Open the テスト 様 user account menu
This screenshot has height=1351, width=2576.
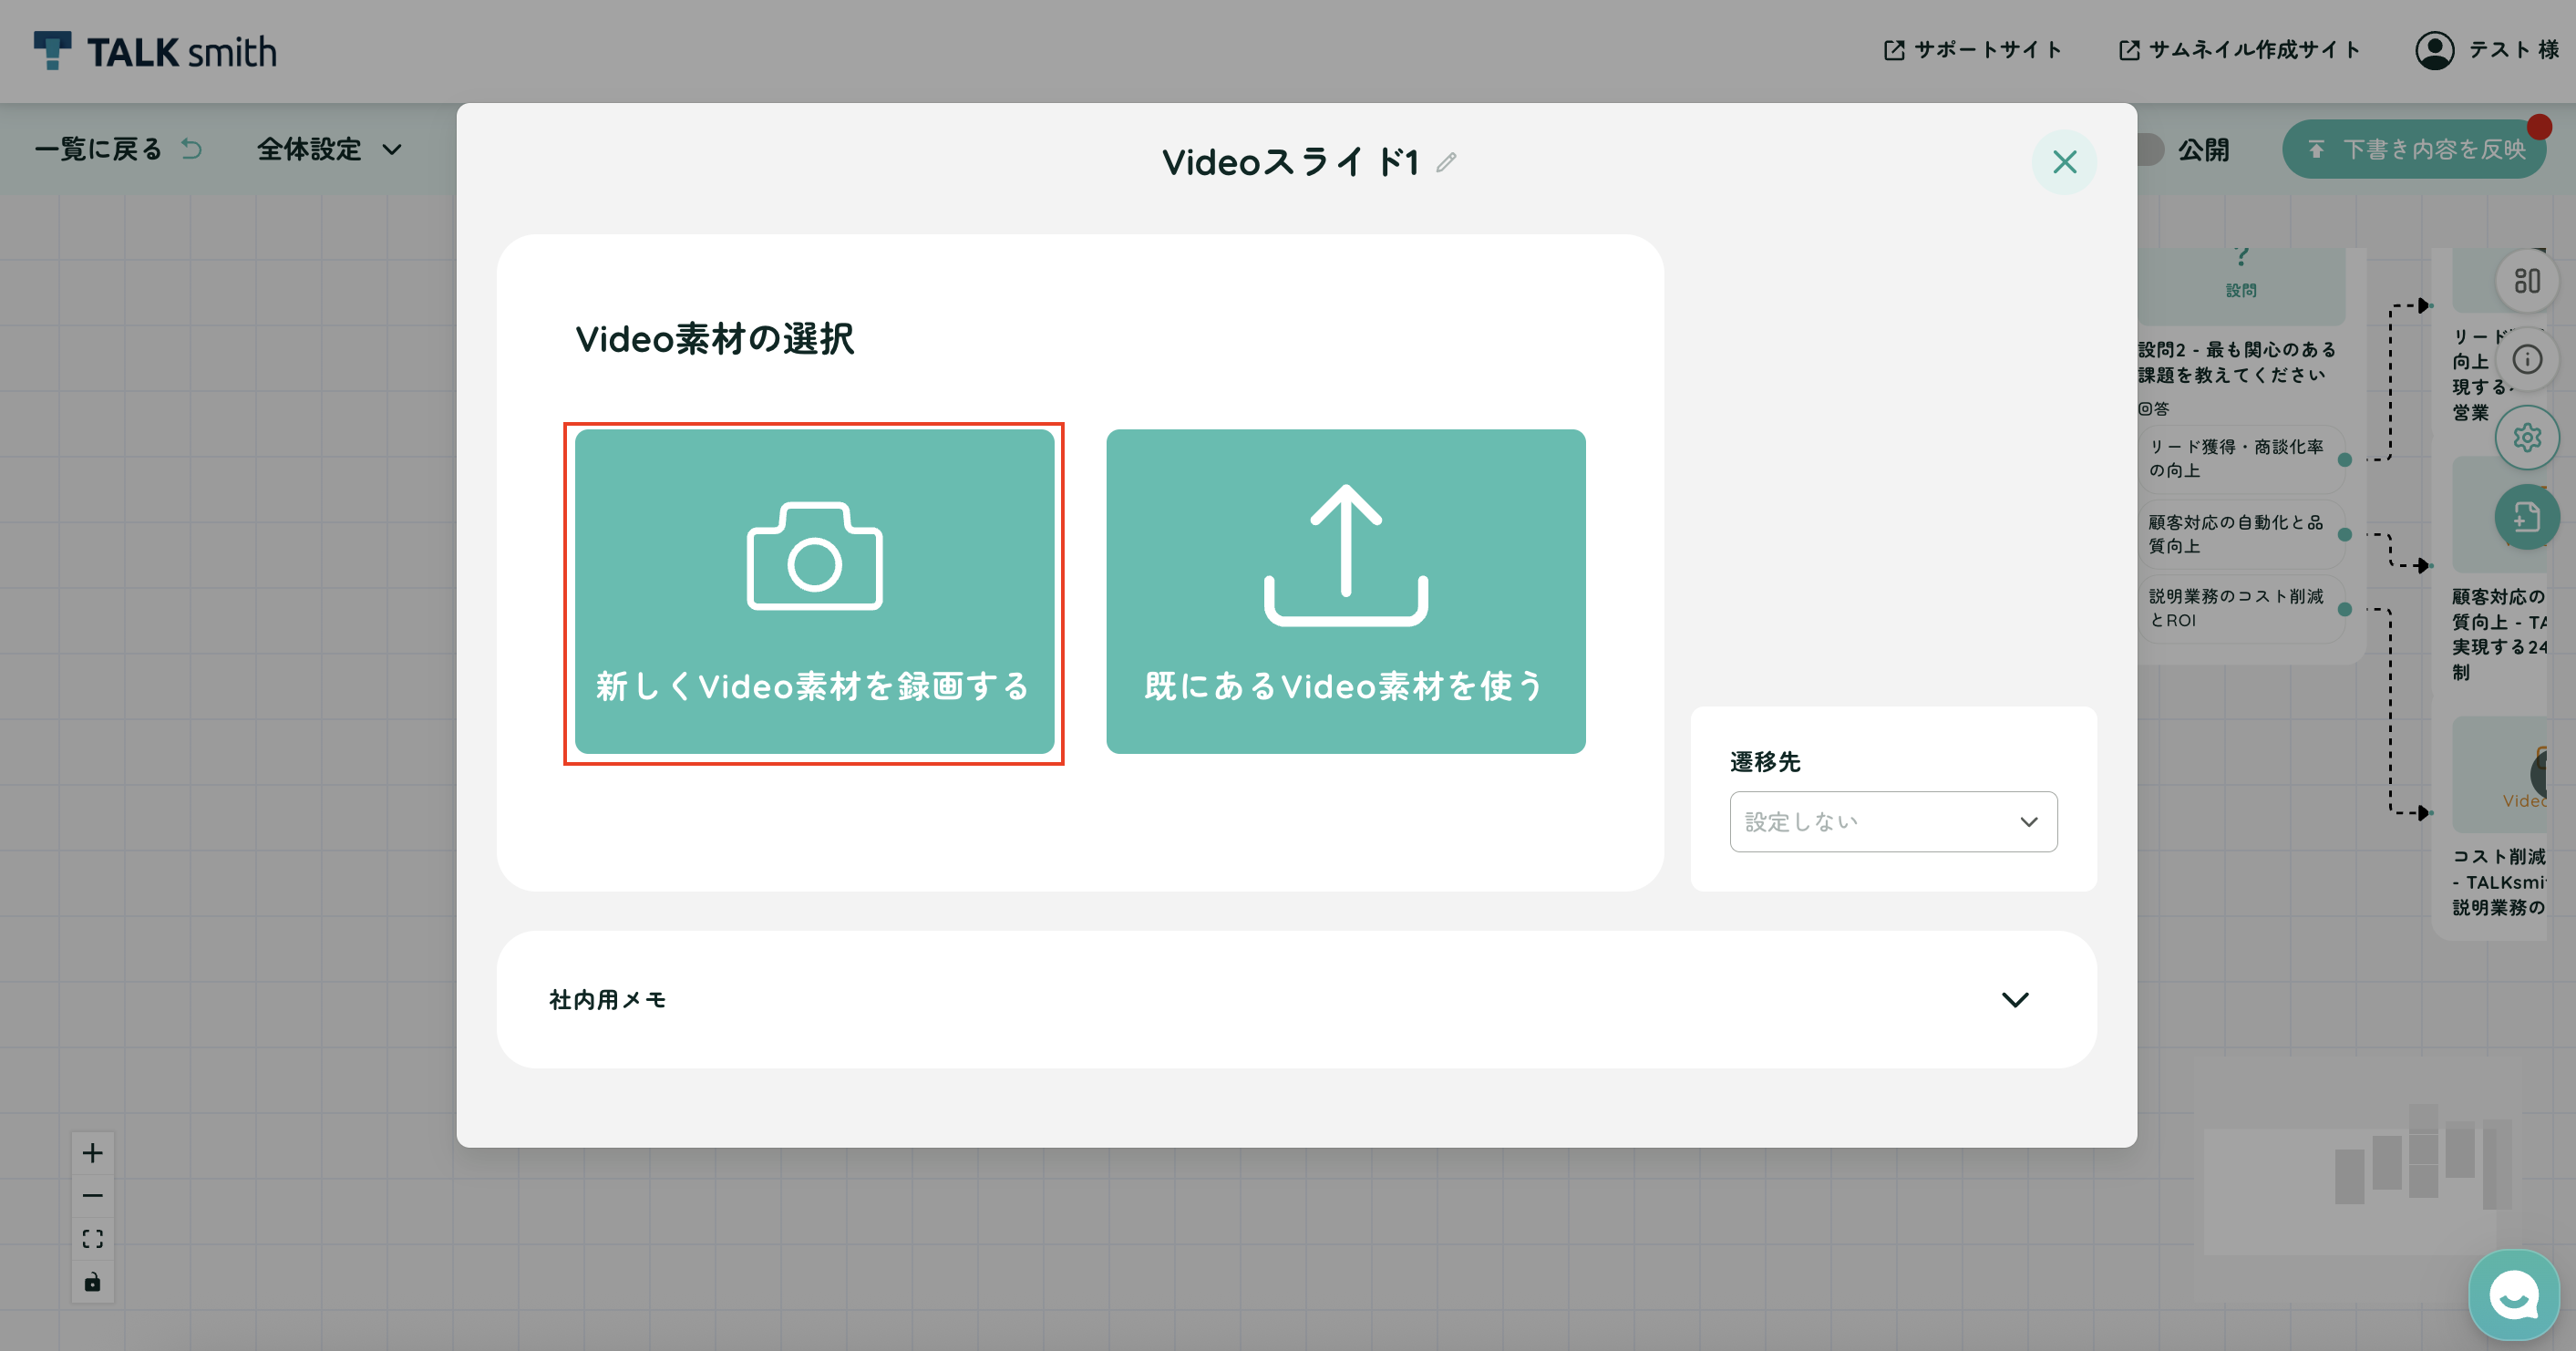pyautogui.click(x=2487, y=50)
